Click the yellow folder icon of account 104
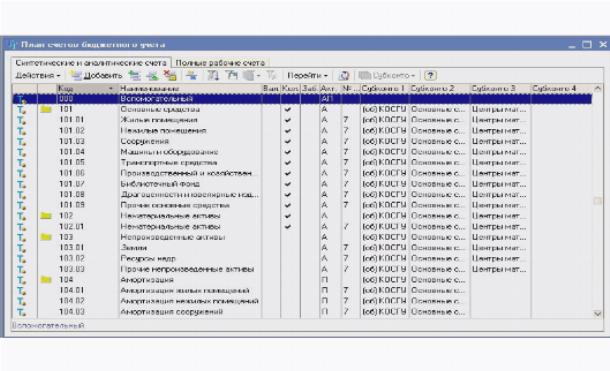610x371 pixels. (x=46, y=280)
